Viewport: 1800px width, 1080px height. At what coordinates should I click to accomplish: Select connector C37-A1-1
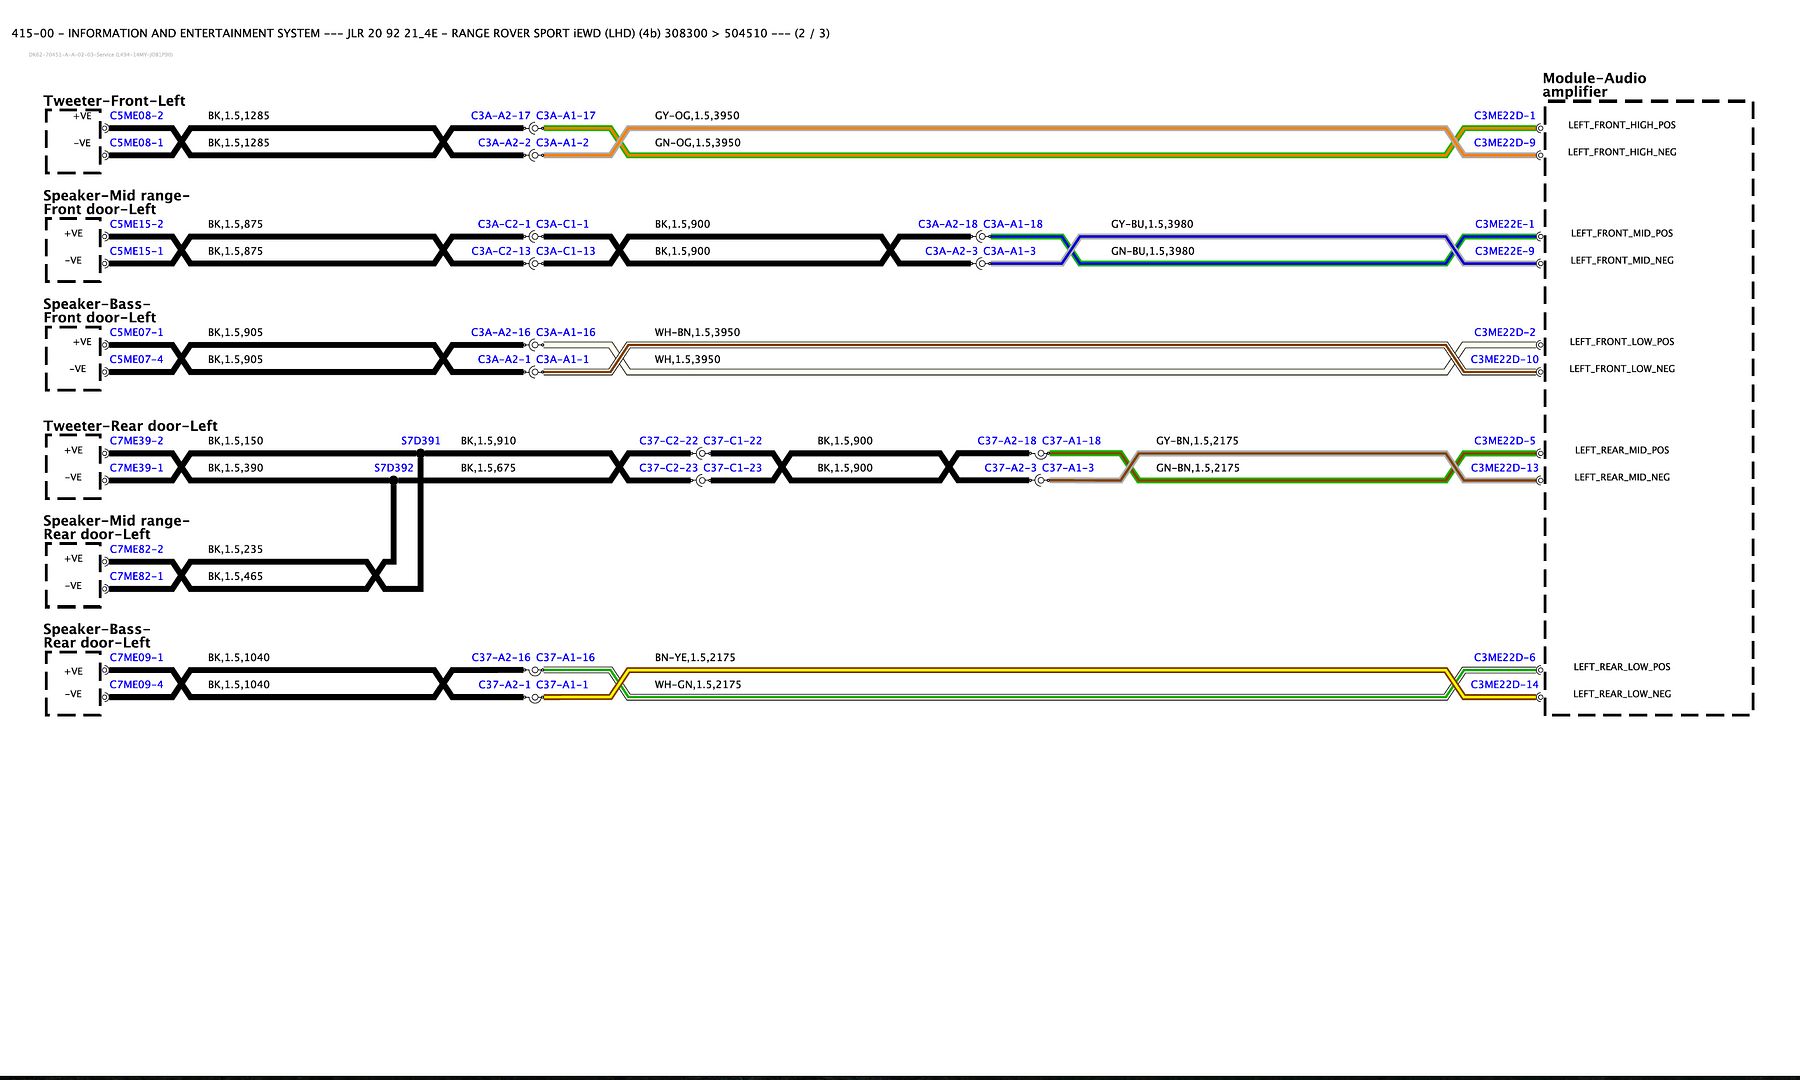(562, 684)
